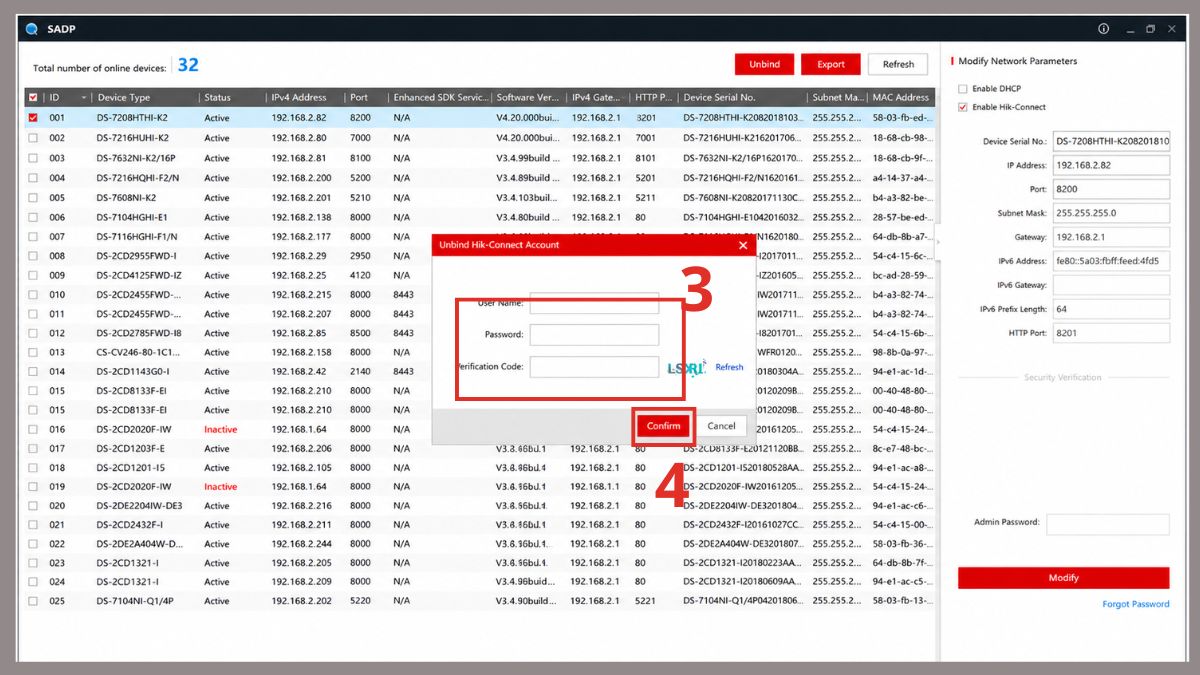Click the SADP logo icon in title bar
1200x675 pixels.
point(32,29)
